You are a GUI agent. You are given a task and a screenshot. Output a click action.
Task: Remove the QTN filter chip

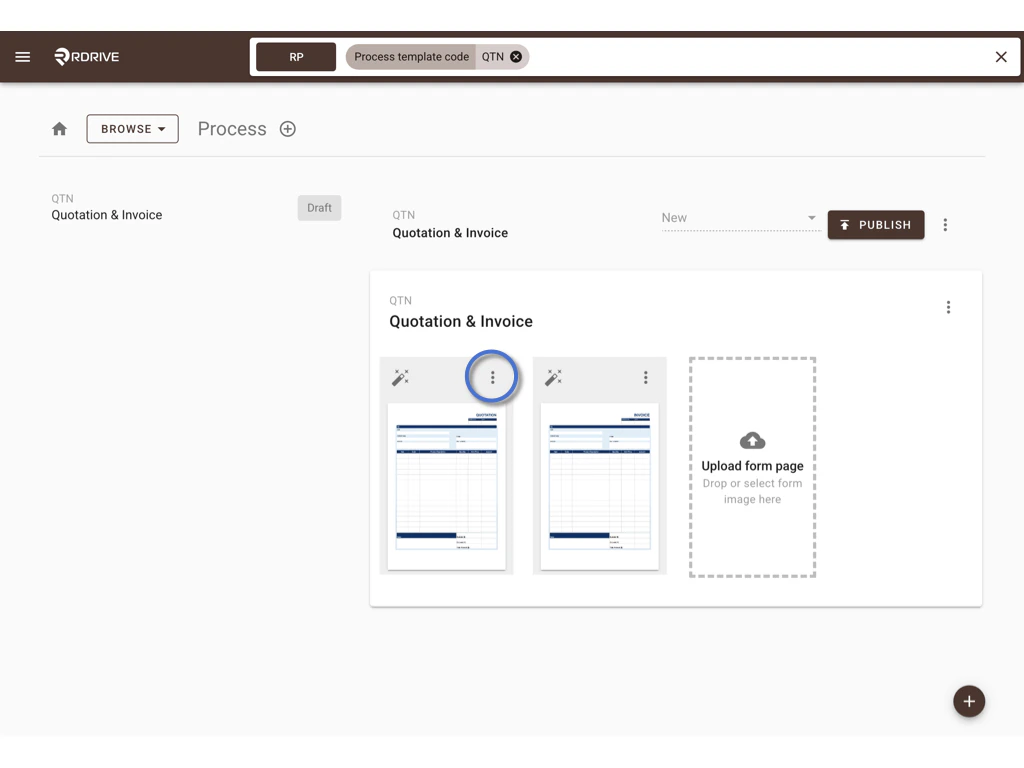[x=517, y=57]
